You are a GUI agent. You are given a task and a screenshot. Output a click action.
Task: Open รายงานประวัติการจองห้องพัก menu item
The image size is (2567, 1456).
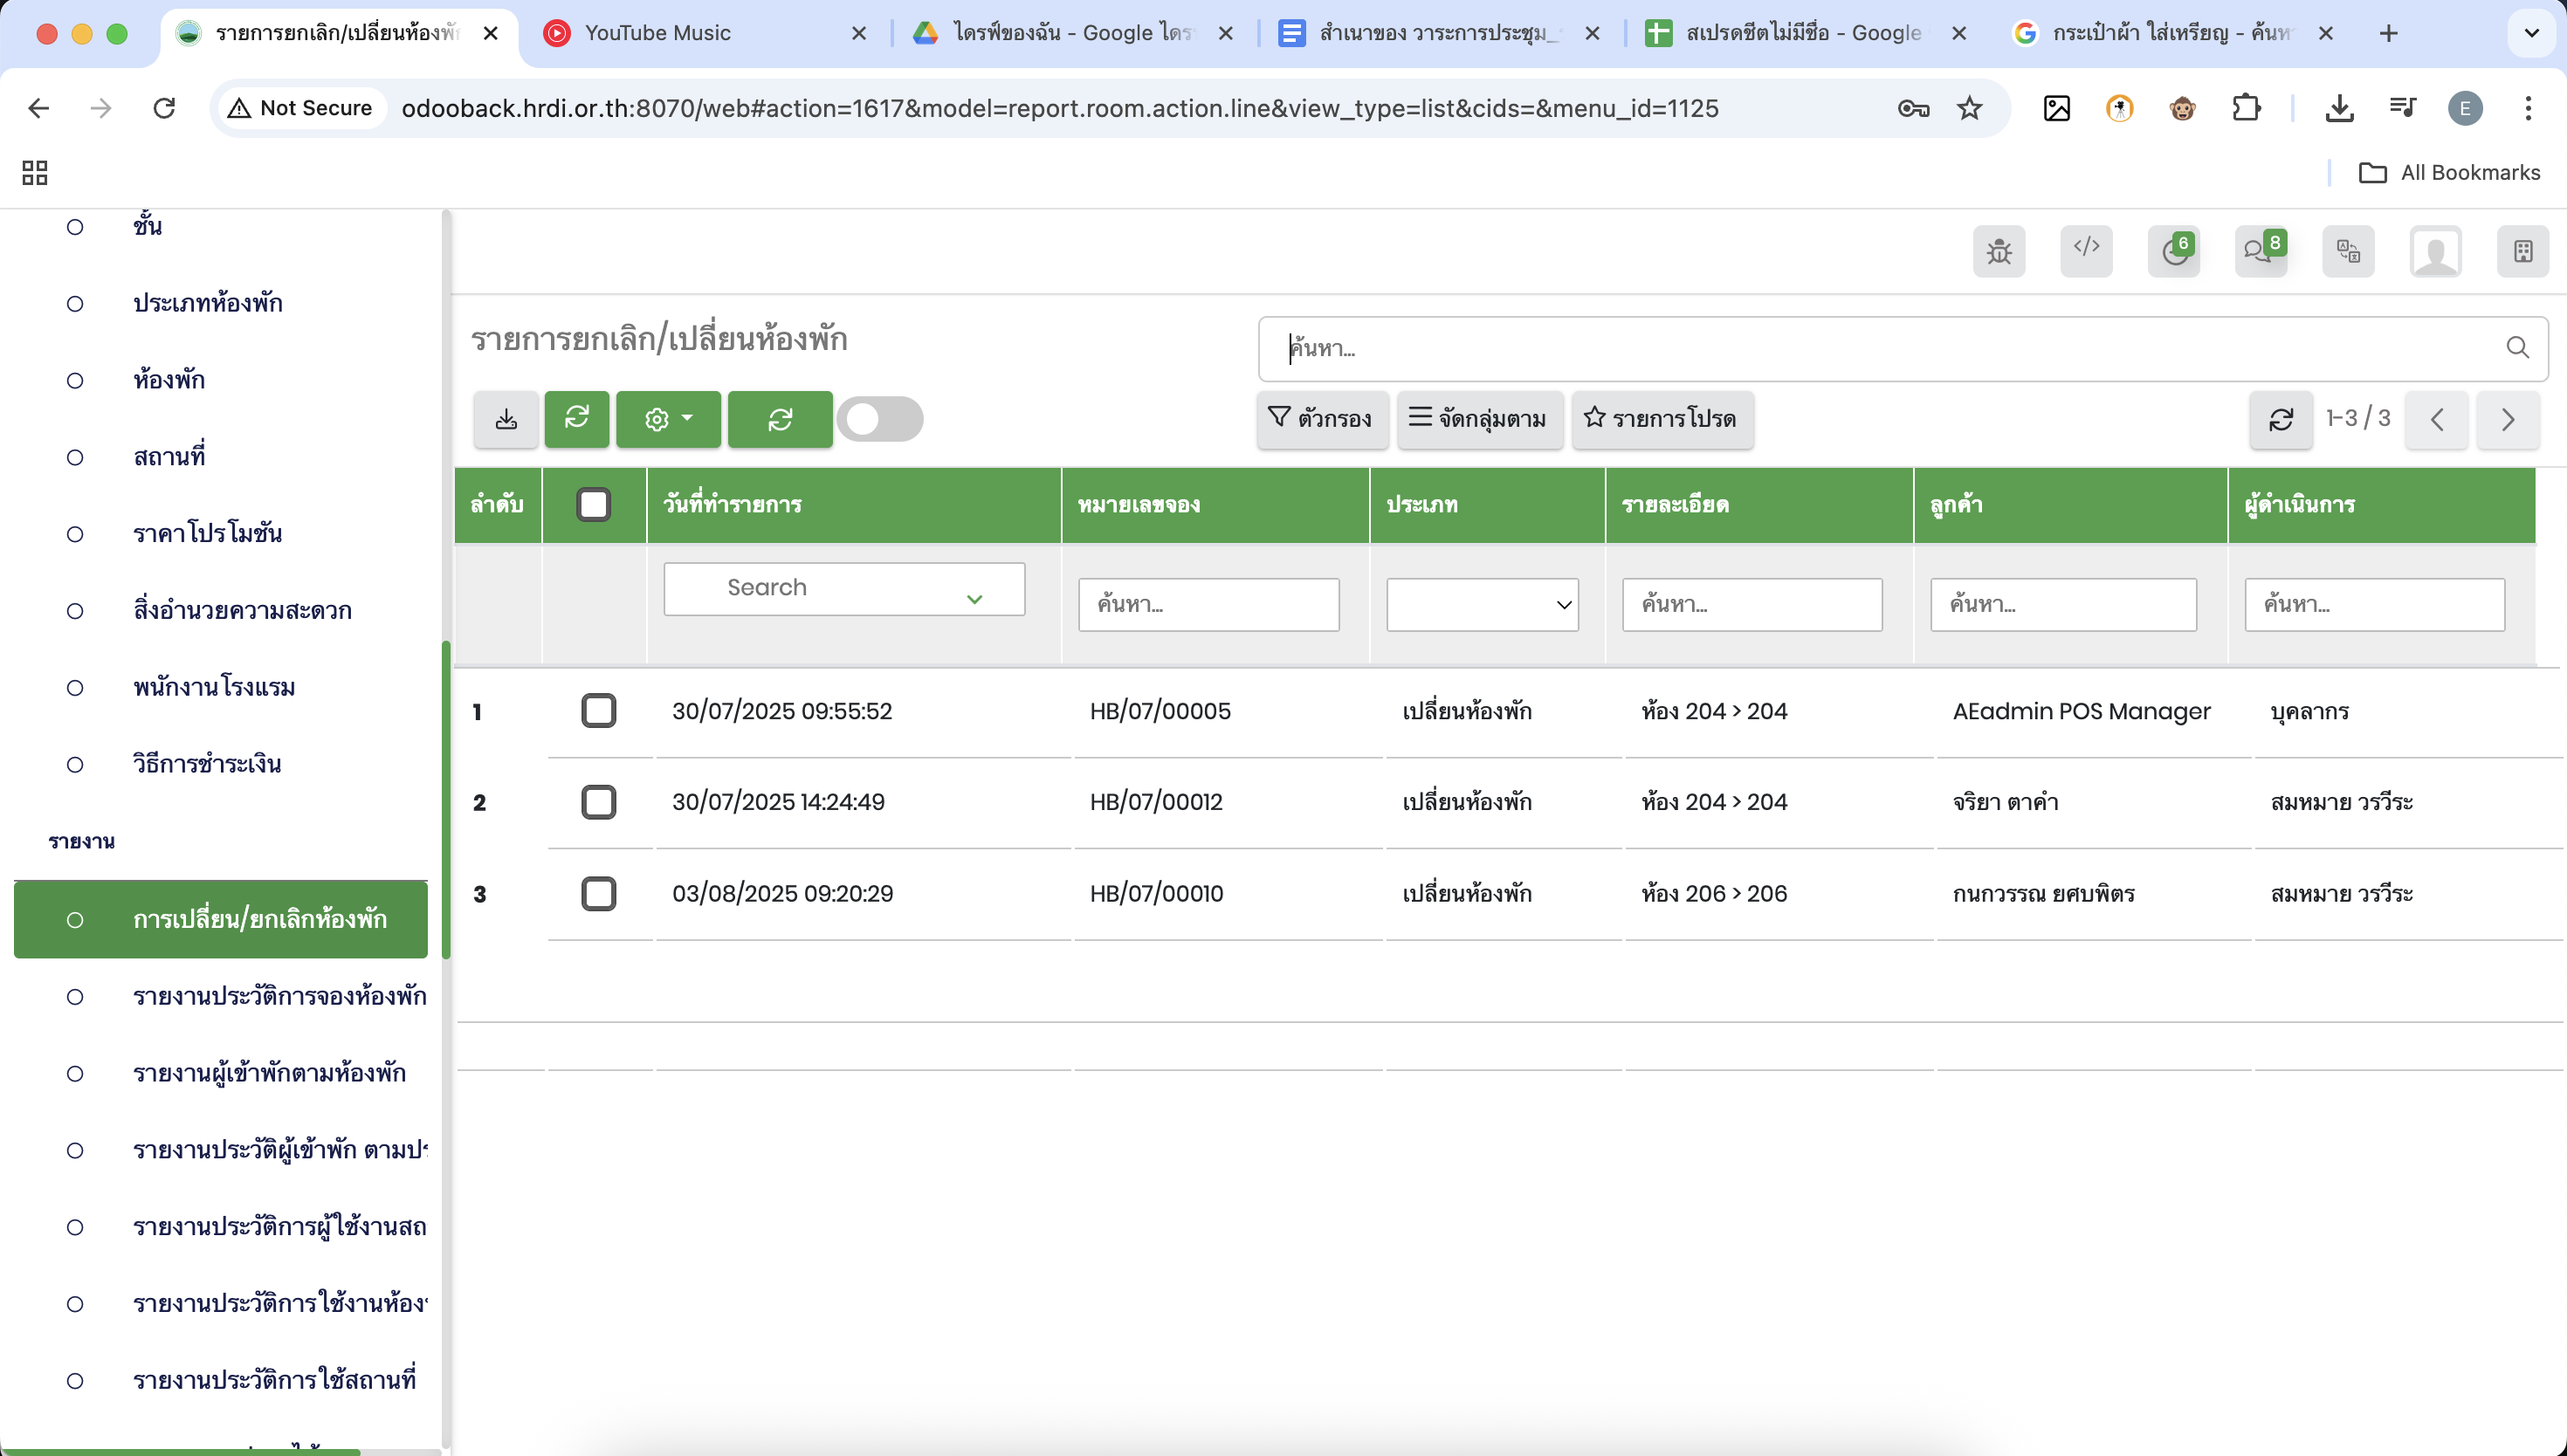pos(279,996)
